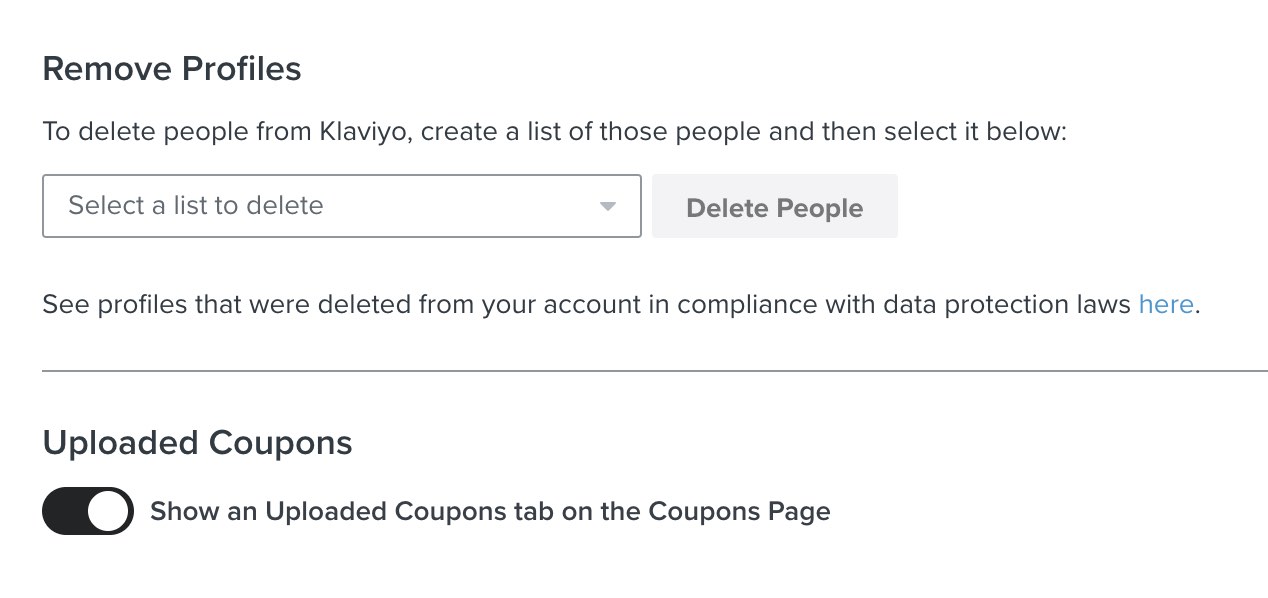The height and width of the screenshot is (598, 1268).
Task: Follow the blue hyperlink in the compliance text
Action: 1165,304
